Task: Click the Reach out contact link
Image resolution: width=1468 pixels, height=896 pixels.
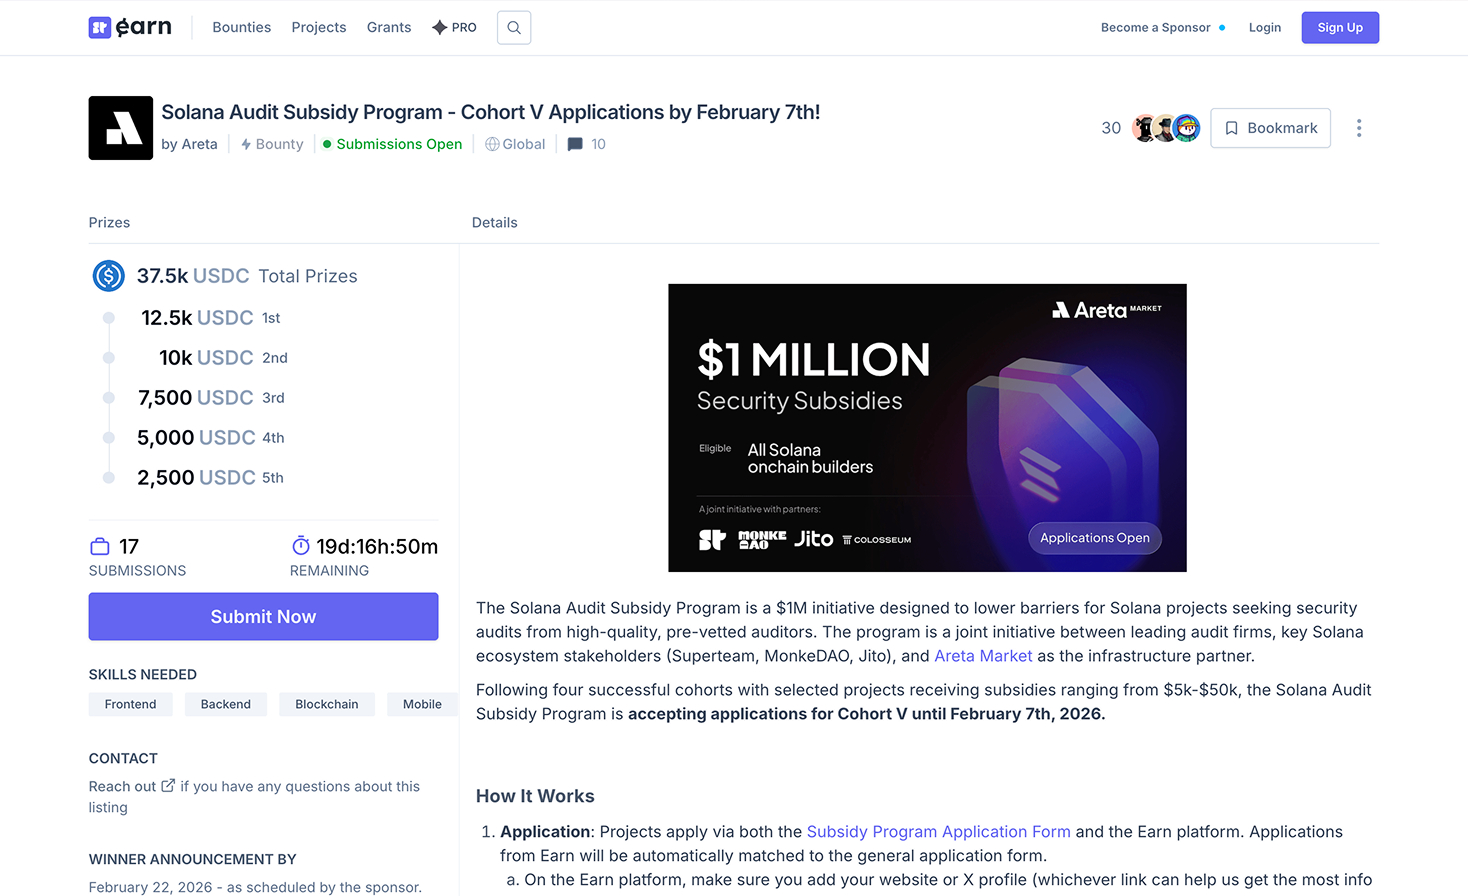Action: (123, 786)
